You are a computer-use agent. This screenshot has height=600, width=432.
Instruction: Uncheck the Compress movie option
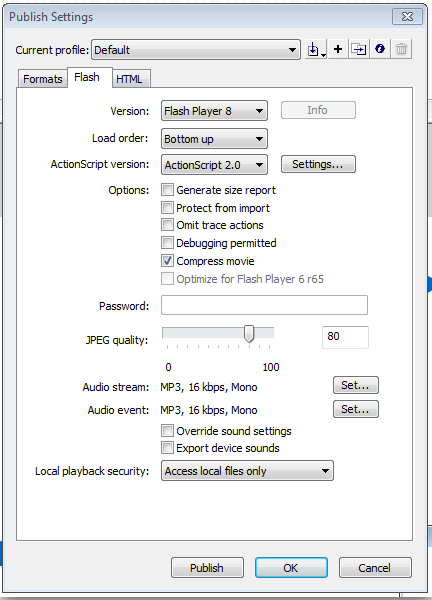[167, 261]
